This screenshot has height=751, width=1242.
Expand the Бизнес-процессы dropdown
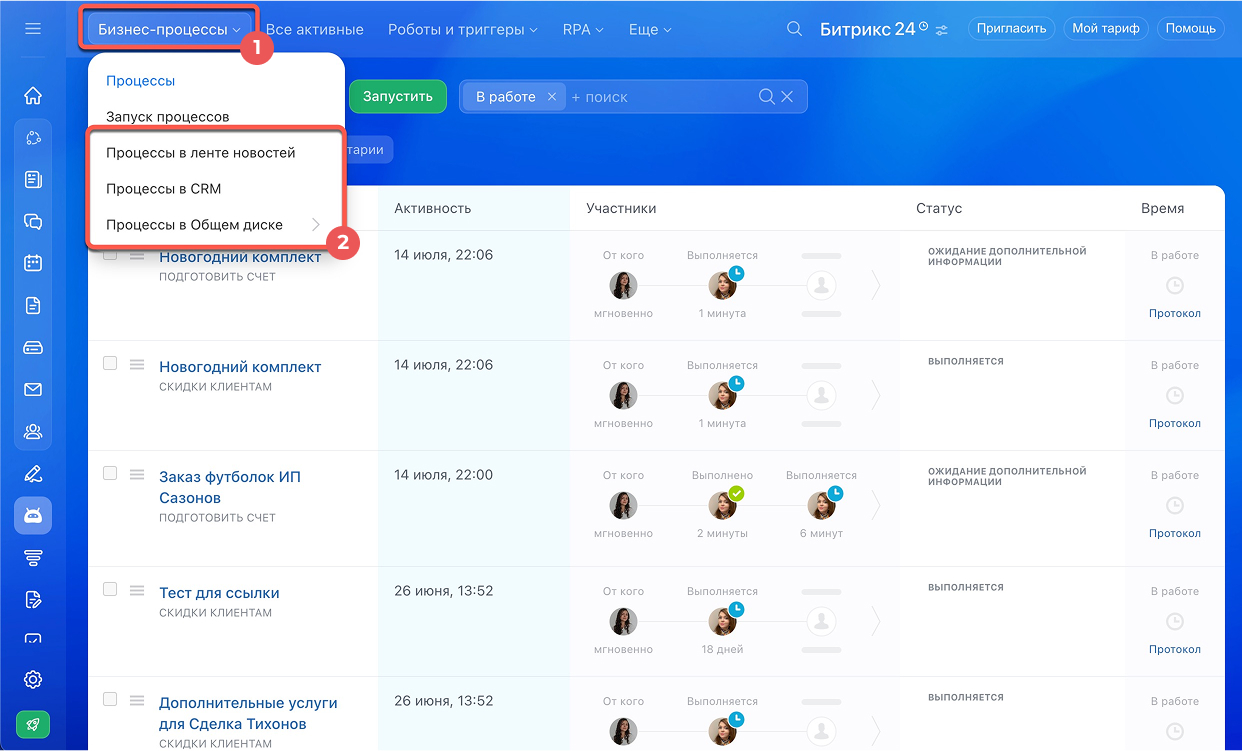point(169,29)
